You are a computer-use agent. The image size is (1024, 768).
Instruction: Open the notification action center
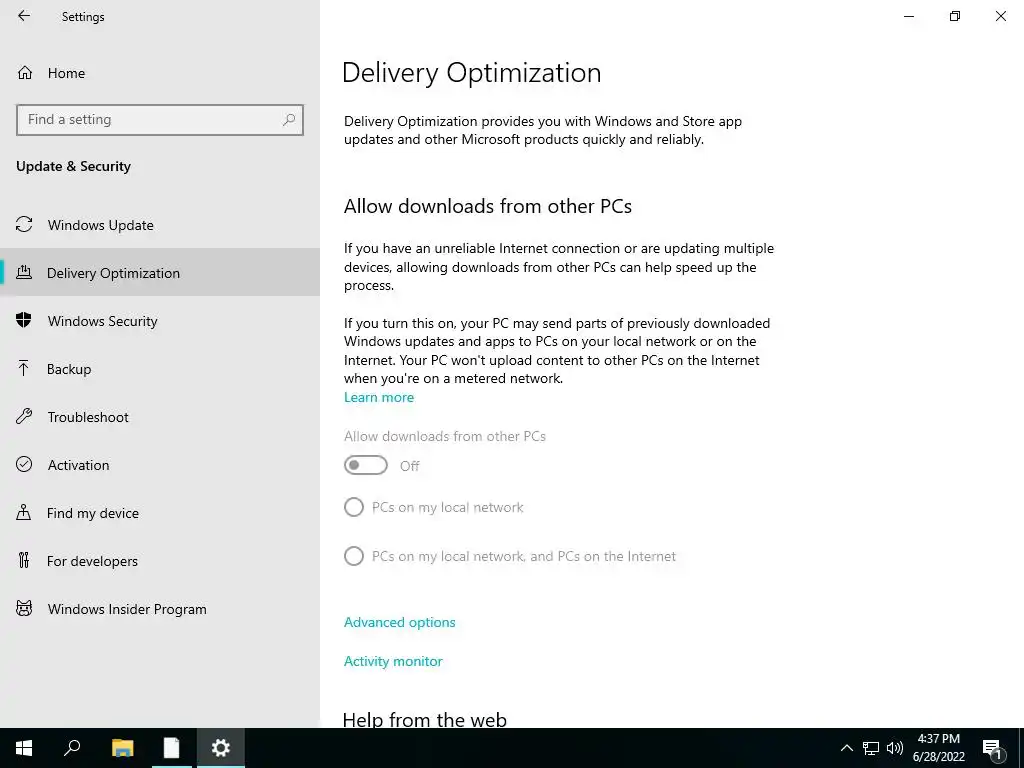pos(993,749)
